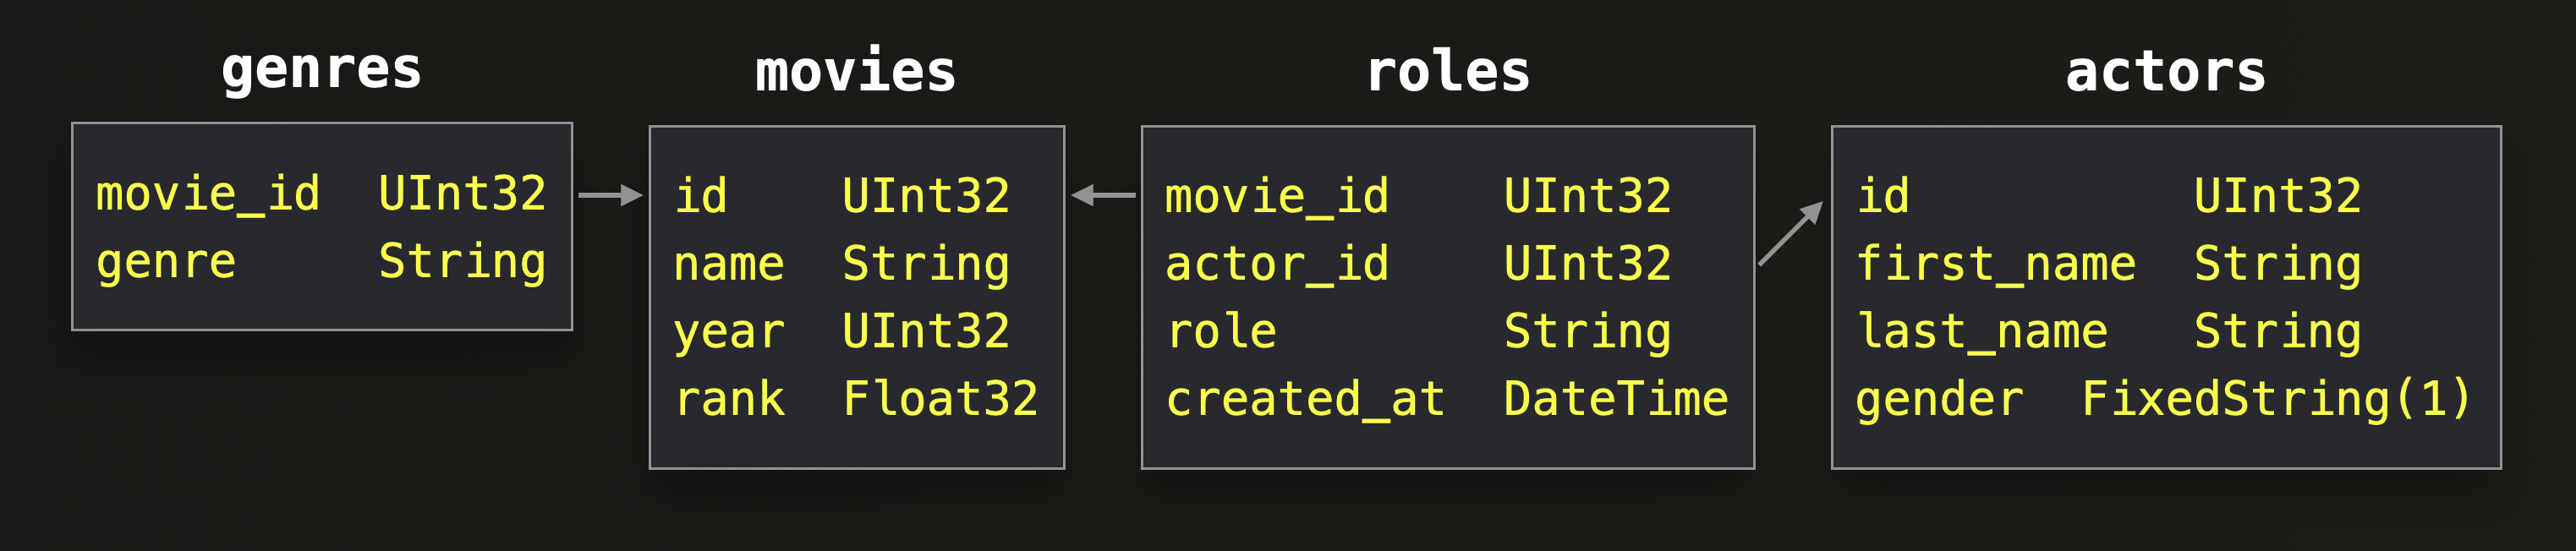This screenshot has height=551, width=2576.
Task: Select the genres table title
Action: coord(321,70)
